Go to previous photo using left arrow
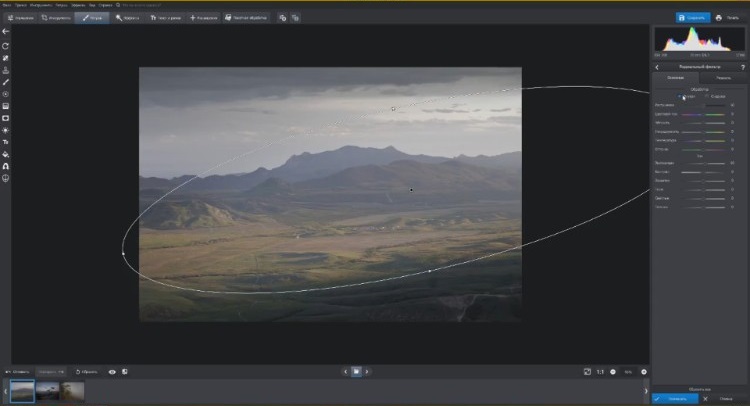This screenshot has height=406, width=750. point(345,371)
